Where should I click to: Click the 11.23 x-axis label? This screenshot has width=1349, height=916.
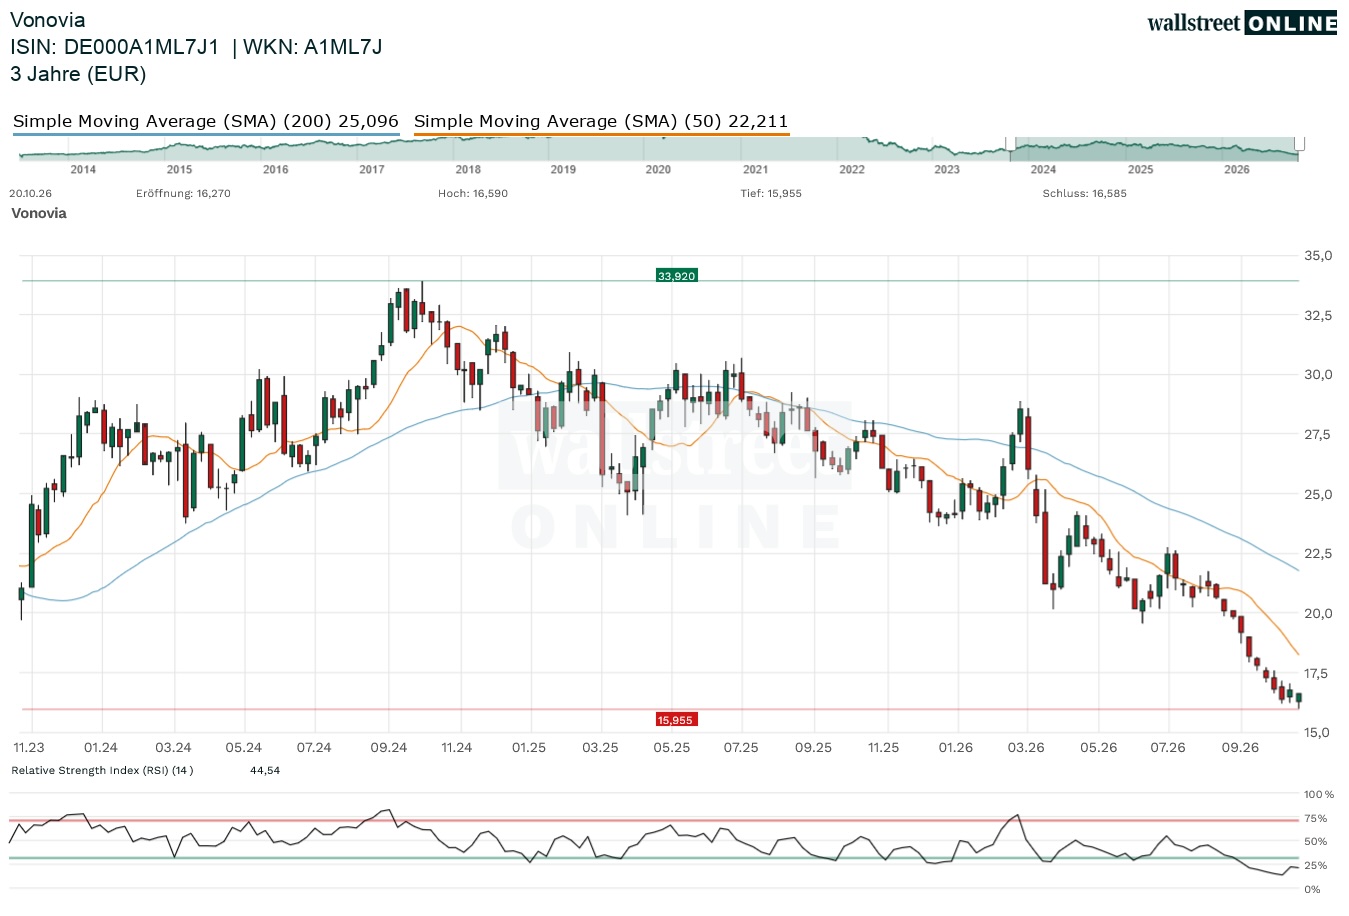pos(29,748)
